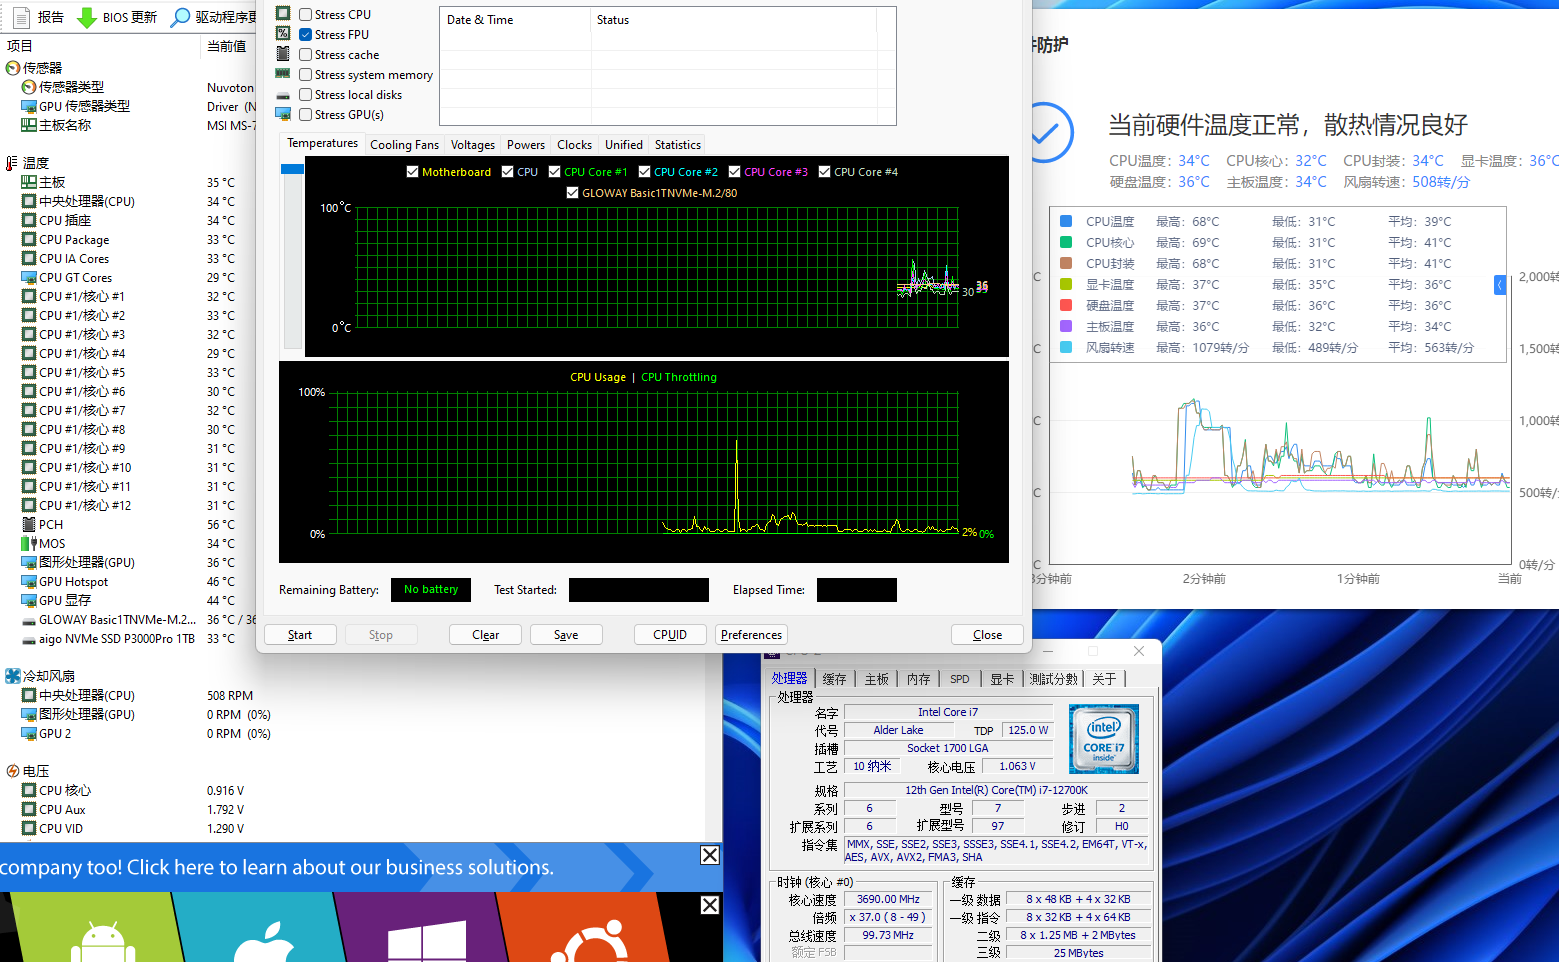
Task: Click the green BIOS update arrow icon
Action: tap(87, 17)
